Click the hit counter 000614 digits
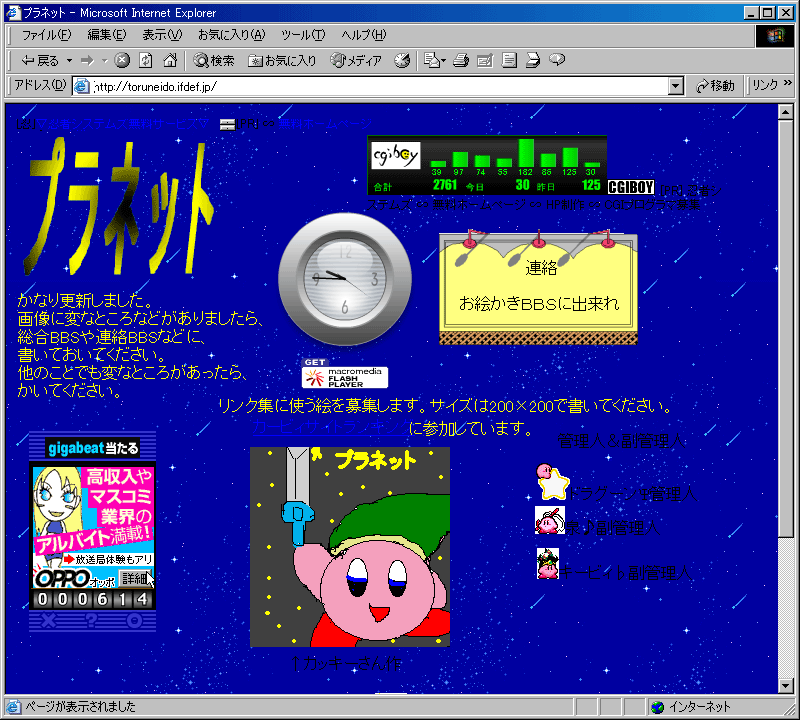 pos(92,599)
